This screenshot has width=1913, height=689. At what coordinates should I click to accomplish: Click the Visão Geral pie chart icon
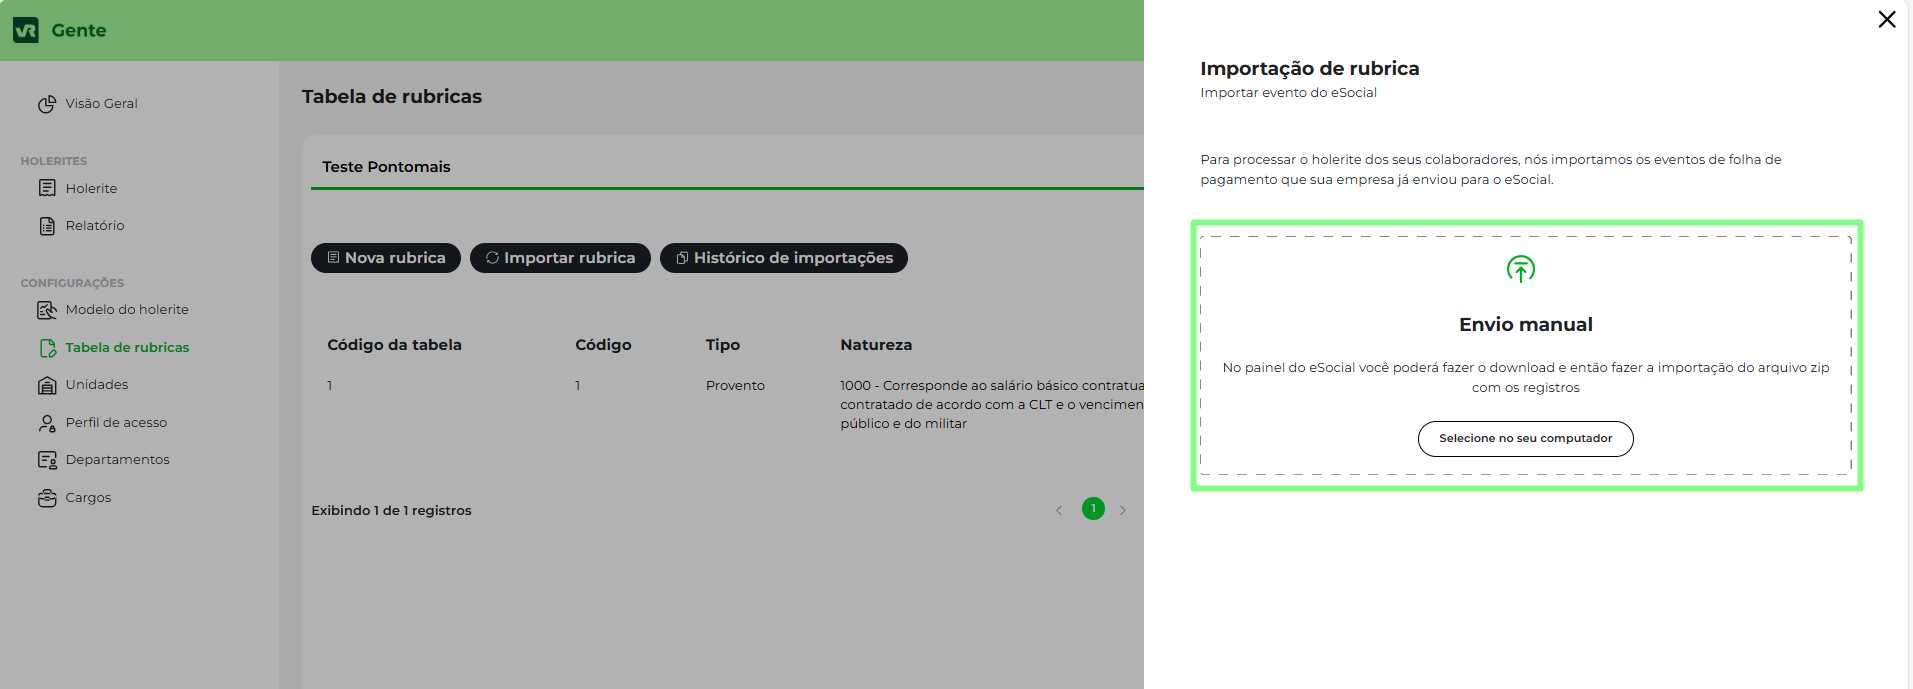tap(47, 104)
